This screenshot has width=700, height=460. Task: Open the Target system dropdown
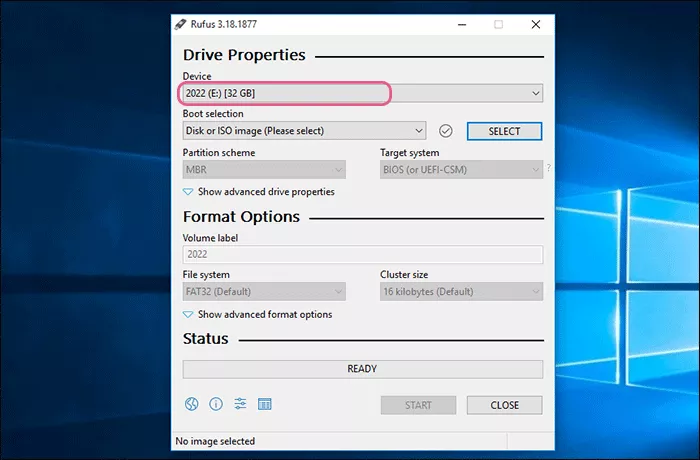tap(461, 170)
